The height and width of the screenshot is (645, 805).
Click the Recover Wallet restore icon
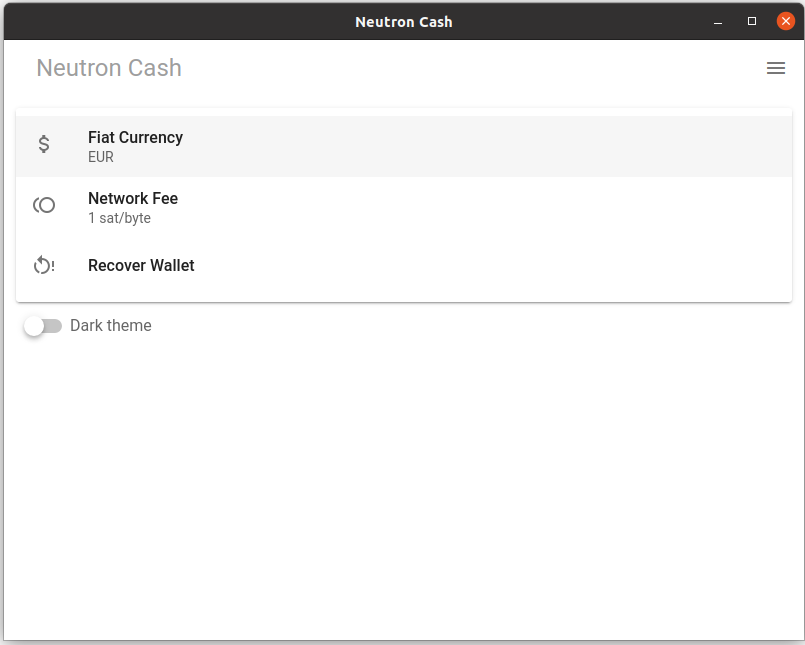point(44,265)
